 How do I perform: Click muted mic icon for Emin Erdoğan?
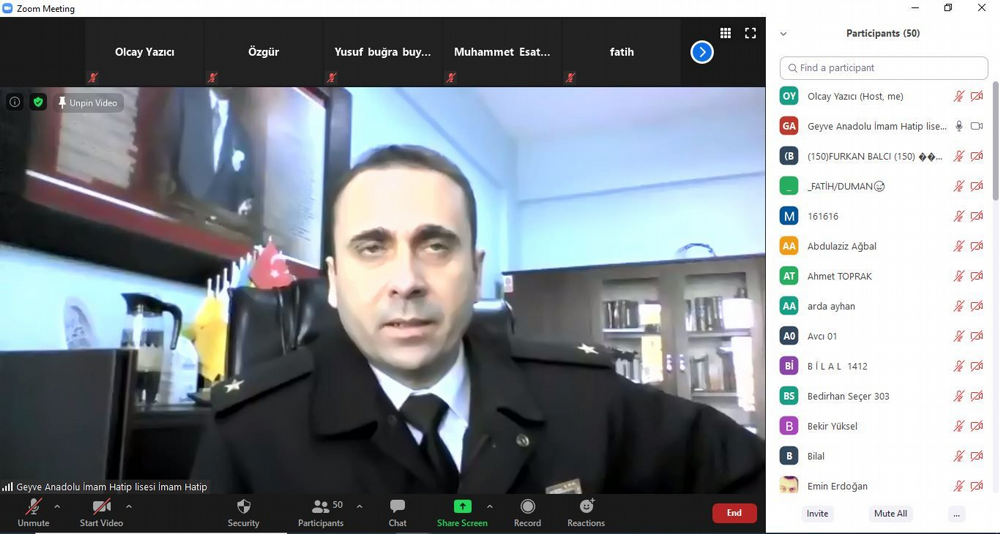959,486
